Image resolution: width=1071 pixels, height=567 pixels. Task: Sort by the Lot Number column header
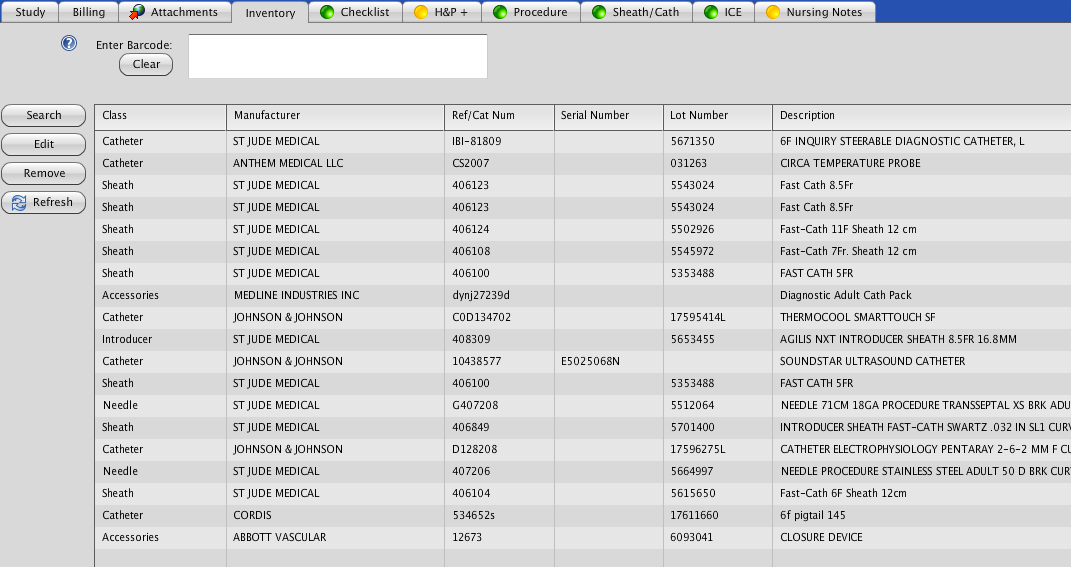tap(718, 117)
